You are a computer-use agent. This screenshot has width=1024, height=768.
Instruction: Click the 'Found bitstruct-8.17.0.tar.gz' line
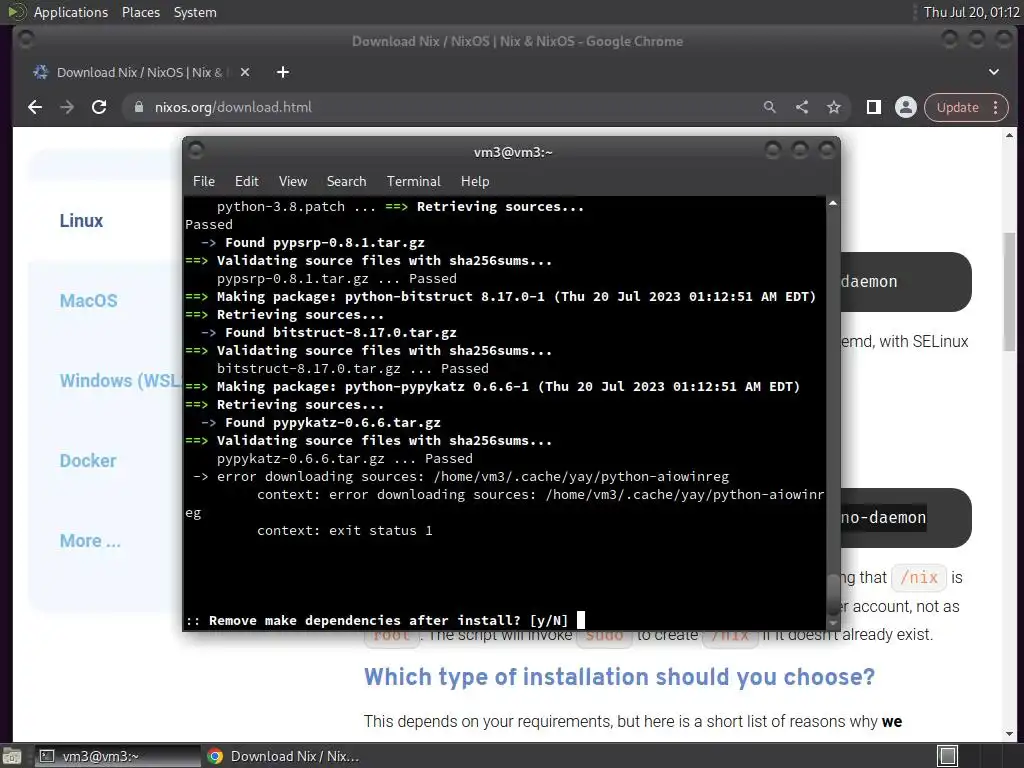tap(328, 332)
